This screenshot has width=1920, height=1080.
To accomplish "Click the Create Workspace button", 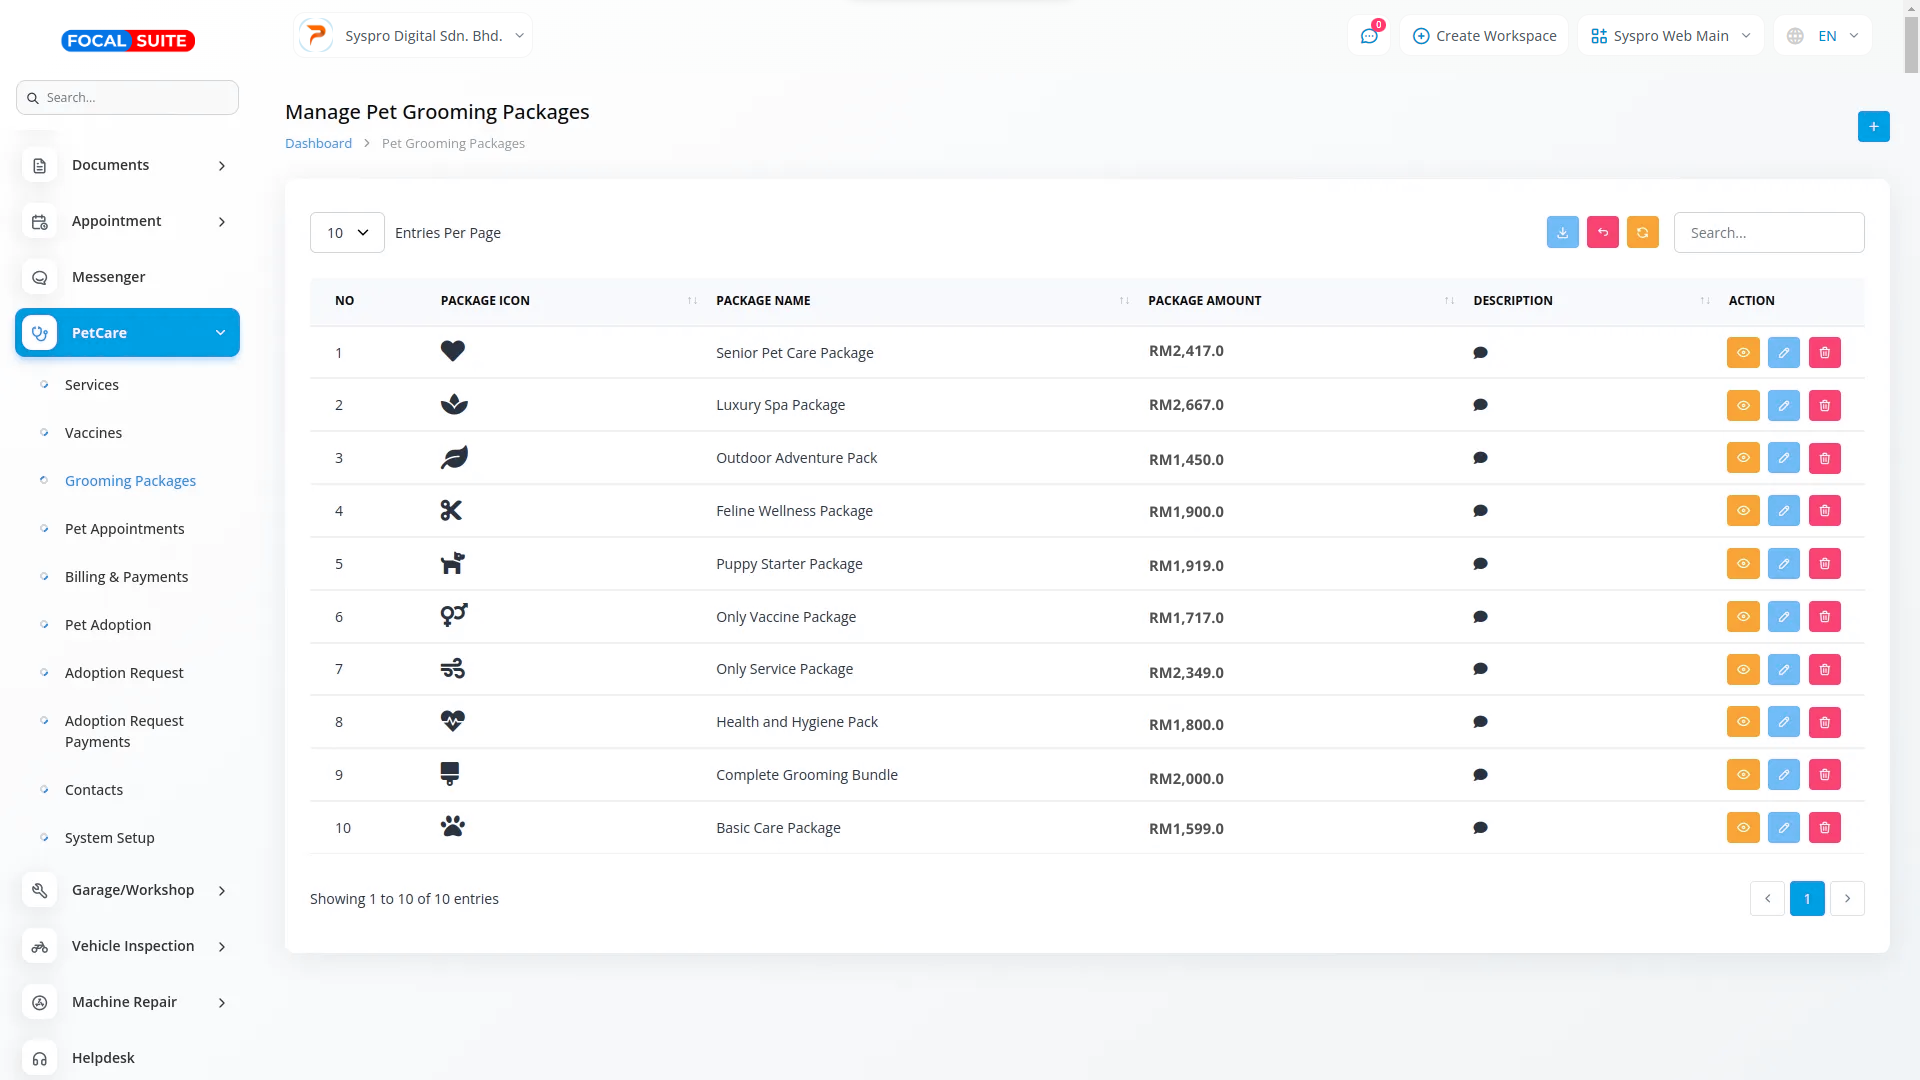I will point(1484,36).
